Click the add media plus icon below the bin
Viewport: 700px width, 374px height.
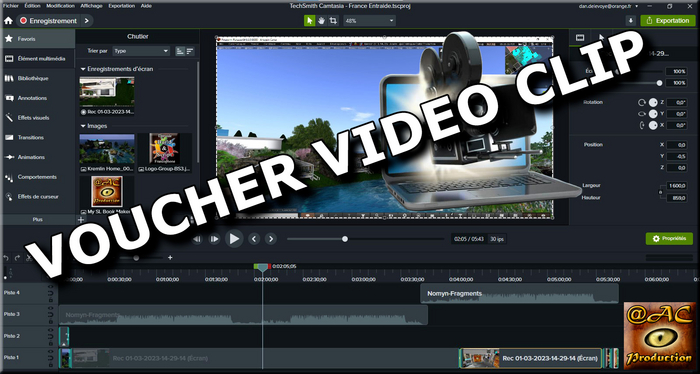[x=81, y=220]
